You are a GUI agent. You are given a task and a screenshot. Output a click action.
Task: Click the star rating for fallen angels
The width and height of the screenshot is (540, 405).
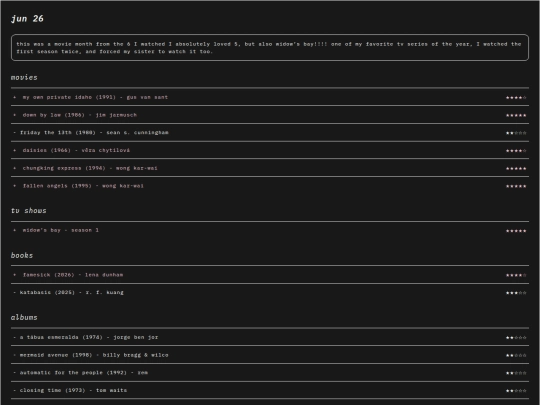coord(516,186)
